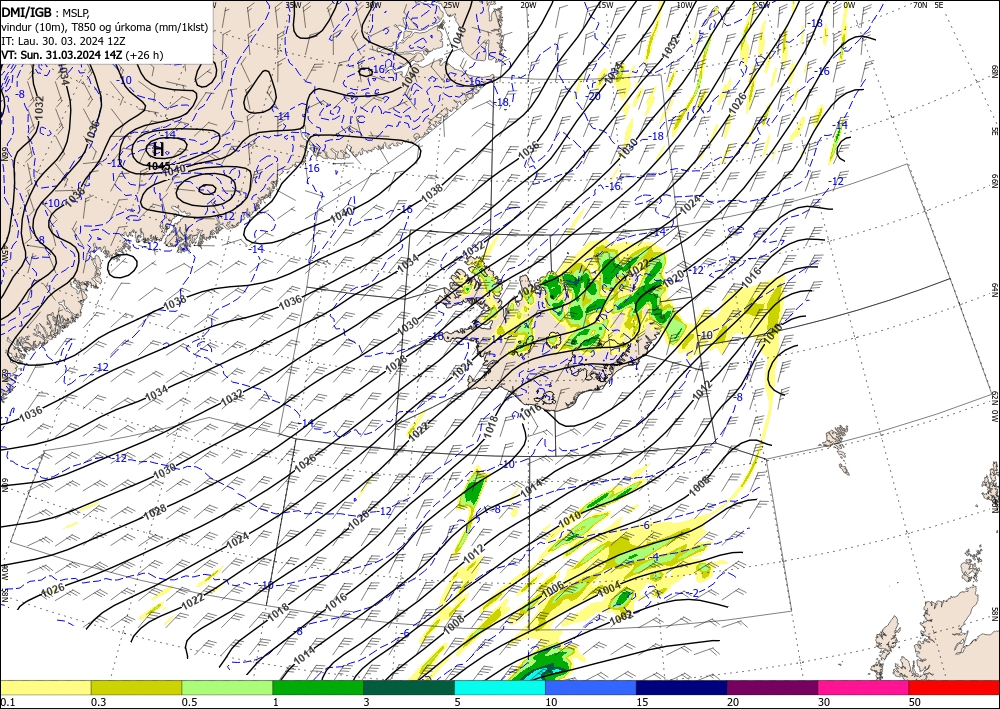Viewport: 1000px width, 709px height.
Task: Select the light green 0.5 legend swatch
Action: point(227,687)
